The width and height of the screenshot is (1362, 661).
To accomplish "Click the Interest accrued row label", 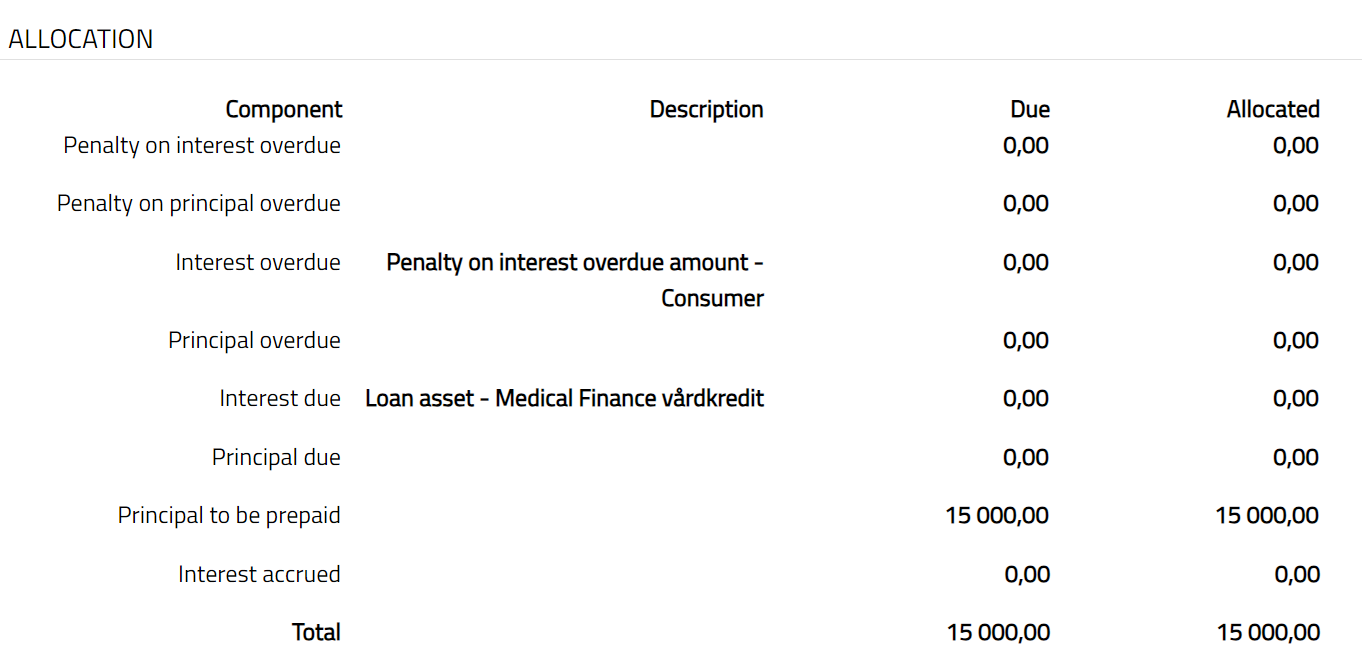I will (x=259, y=574).
